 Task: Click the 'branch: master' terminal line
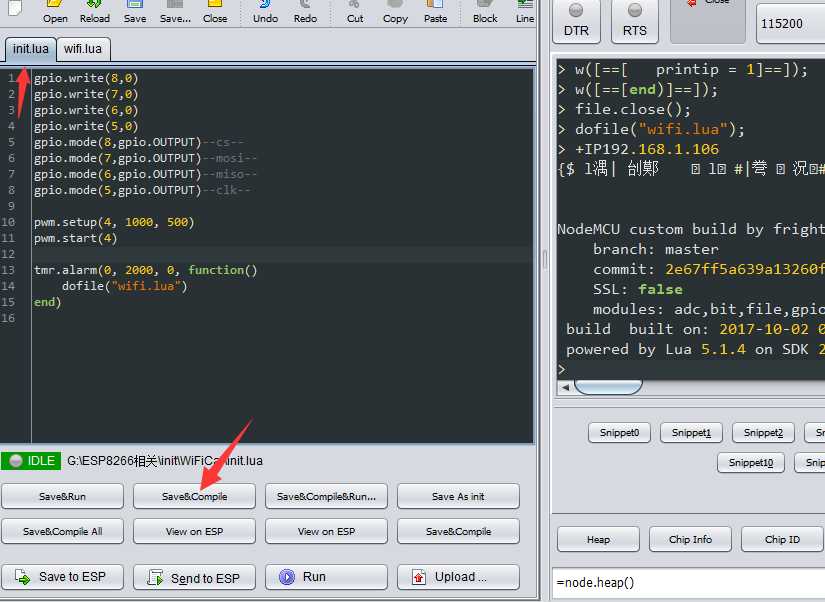(x=655, y=249)
